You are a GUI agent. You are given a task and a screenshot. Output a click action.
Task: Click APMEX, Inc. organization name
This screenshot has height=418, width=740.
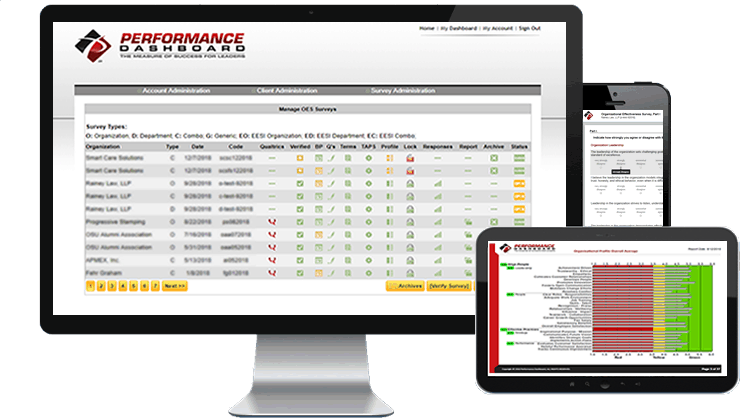(102, 260)
